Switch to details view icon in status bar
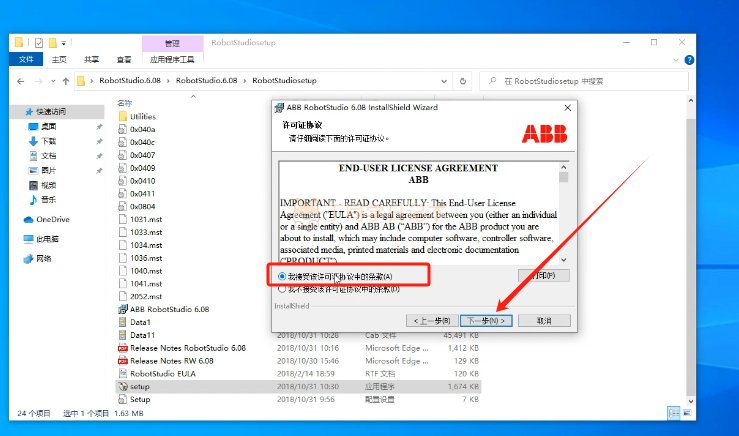This screenshot has height=436, width=739. 673,413
